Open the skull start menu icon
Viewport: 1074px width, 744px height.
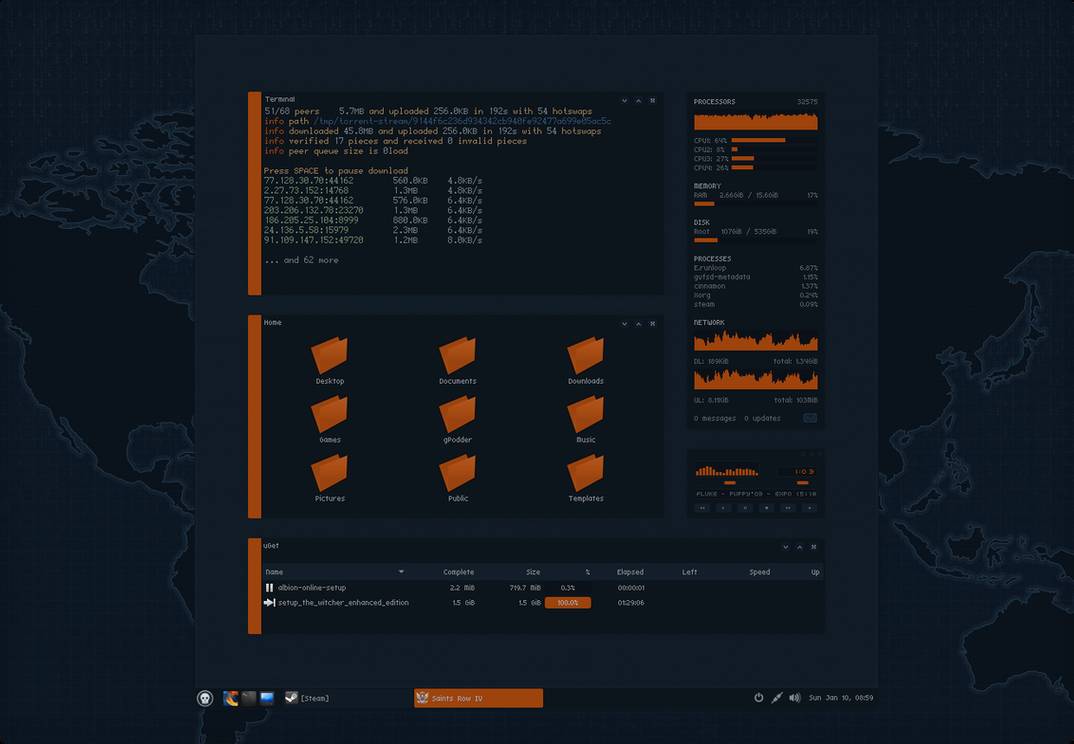[x=205, y=698]
